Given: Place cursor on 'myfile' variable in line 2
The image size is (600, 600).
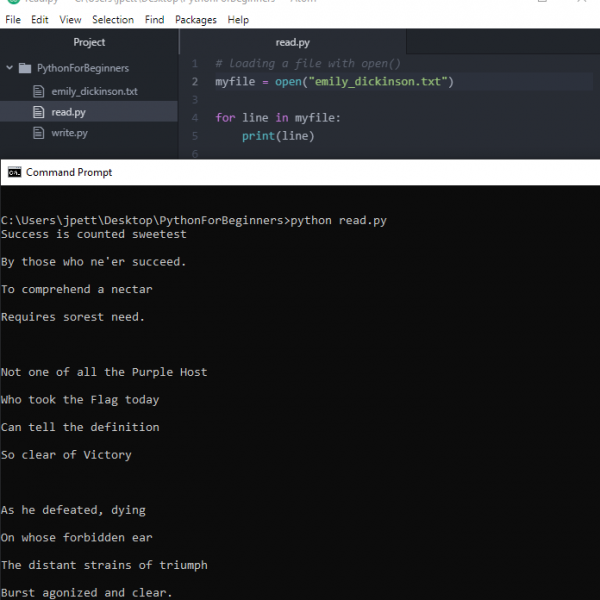Looking at the screenshot, I should click(x=235, y=82).
